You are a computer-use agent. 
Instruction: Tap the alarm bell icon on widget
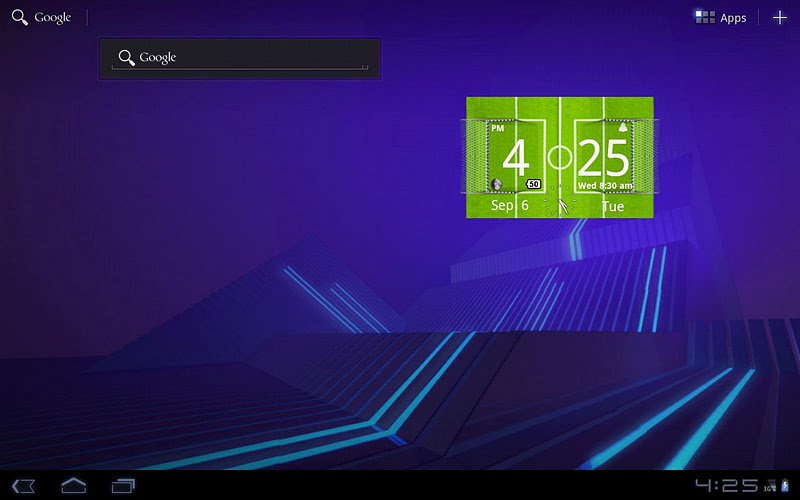point(622,128)
